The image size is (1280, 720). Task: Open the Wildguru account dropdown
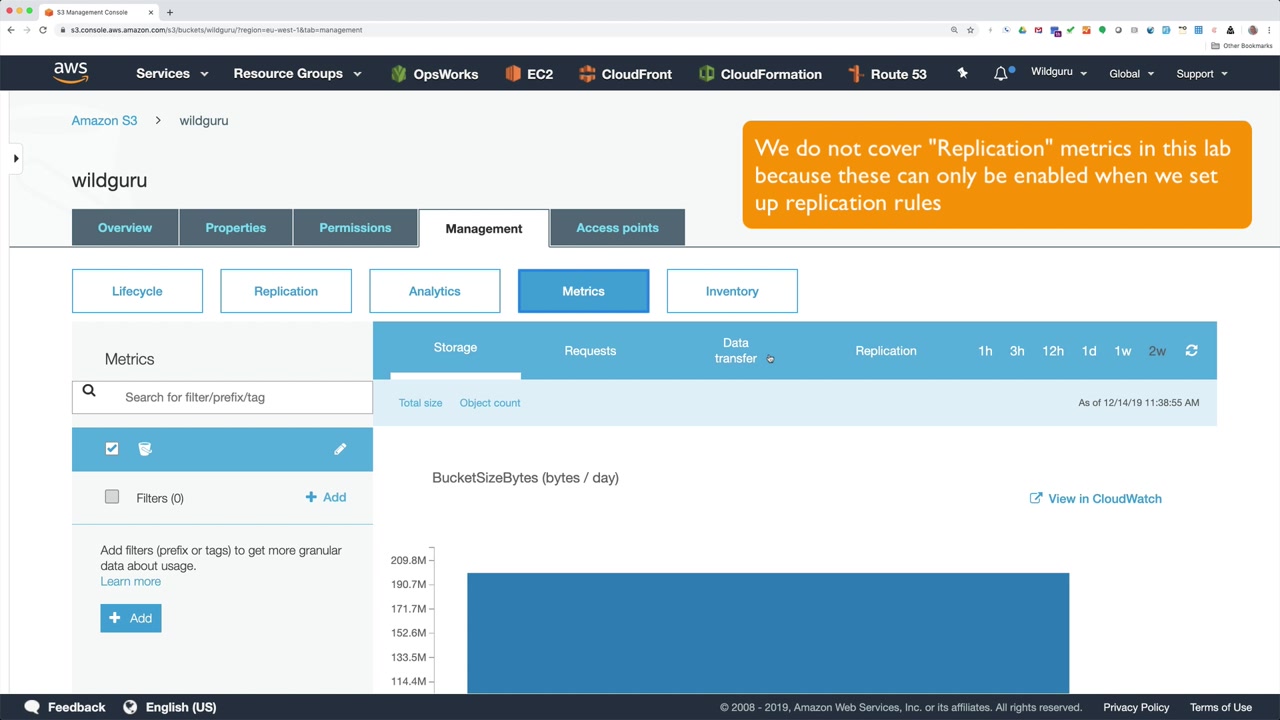1059,73
